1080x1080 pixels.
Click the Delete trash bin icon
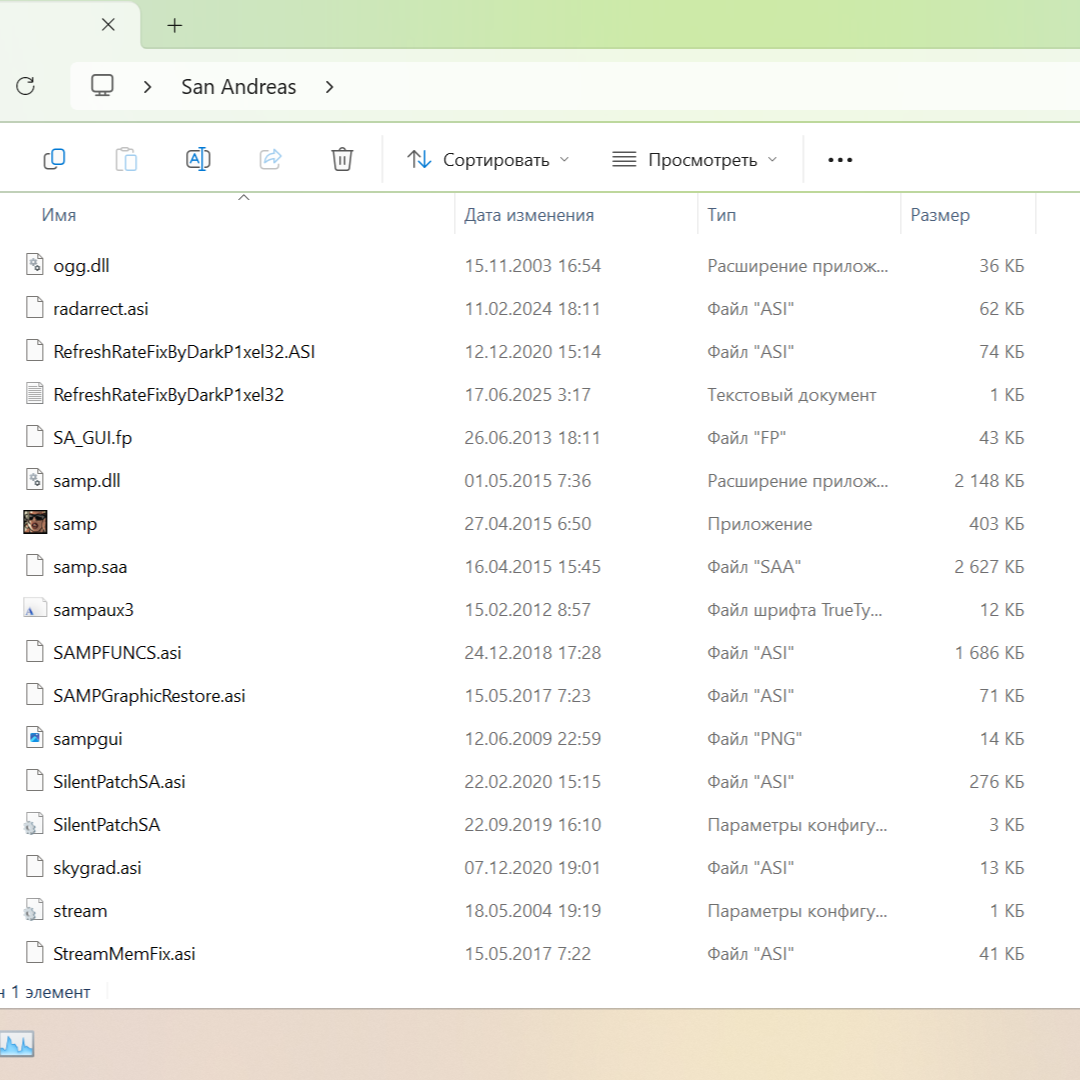(342, 159)
